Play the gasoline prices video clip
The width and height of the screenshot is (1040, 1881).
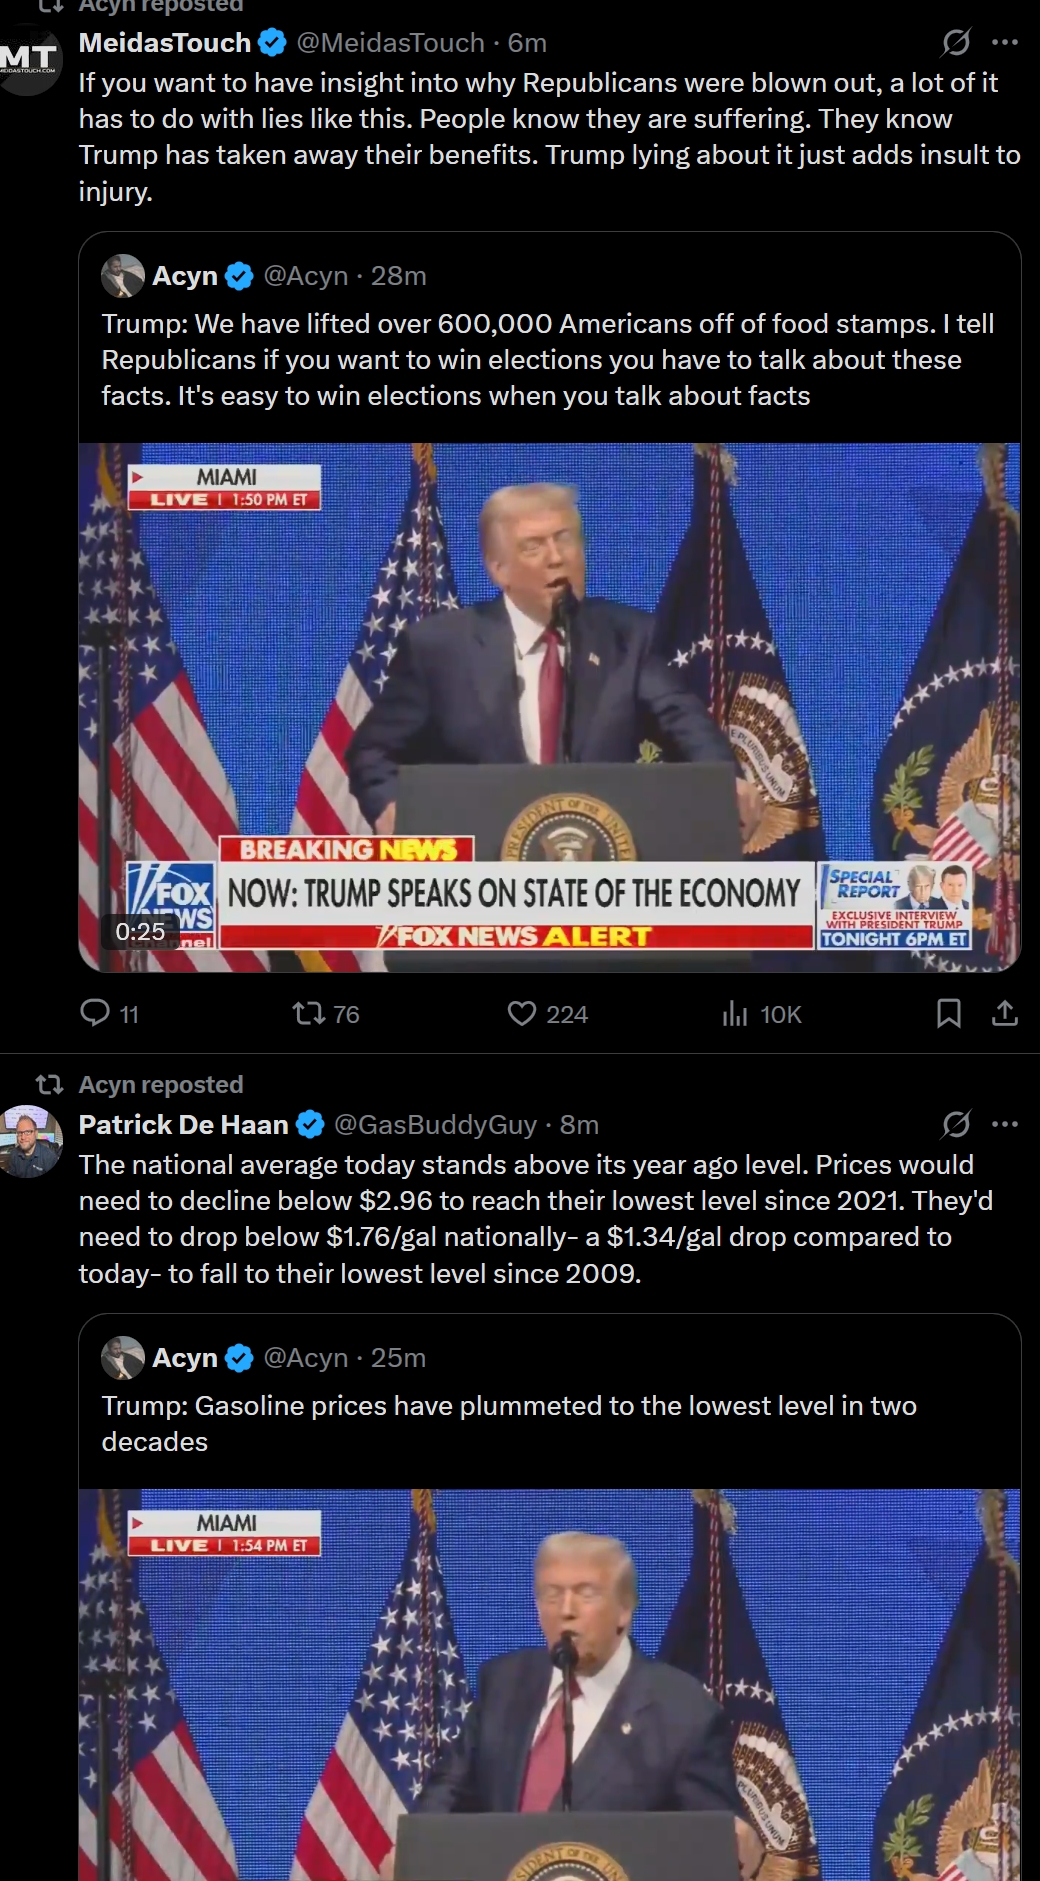click(550, 1685)
